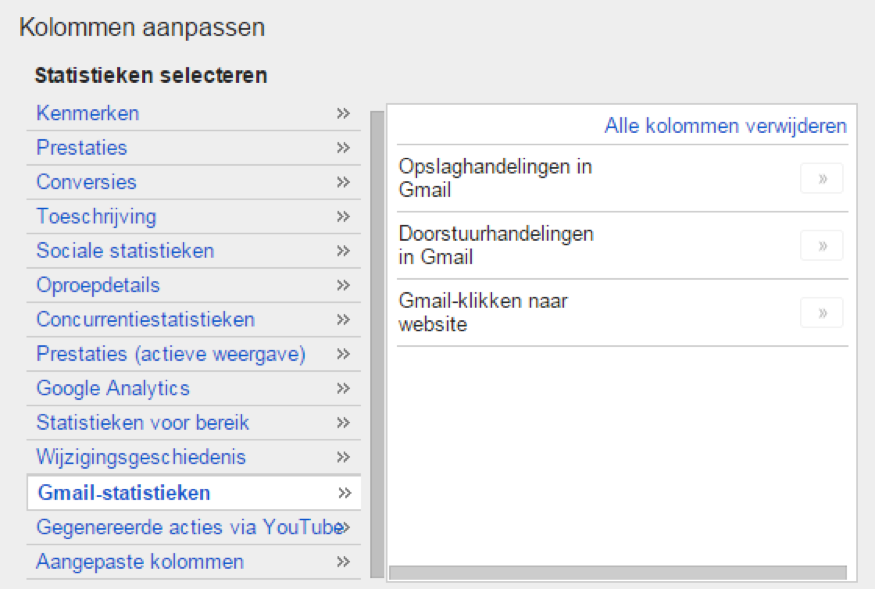Click the vertical scrollbar beside category list
This screenshot has height=589, width=875.
[x=377, y=344]
